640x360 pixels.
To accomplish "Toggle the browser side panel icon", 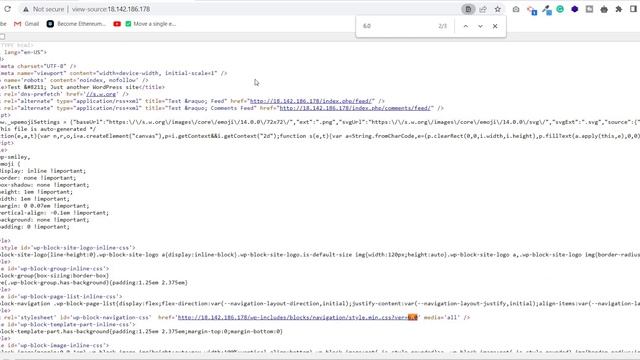I will (x=633, y=9).
